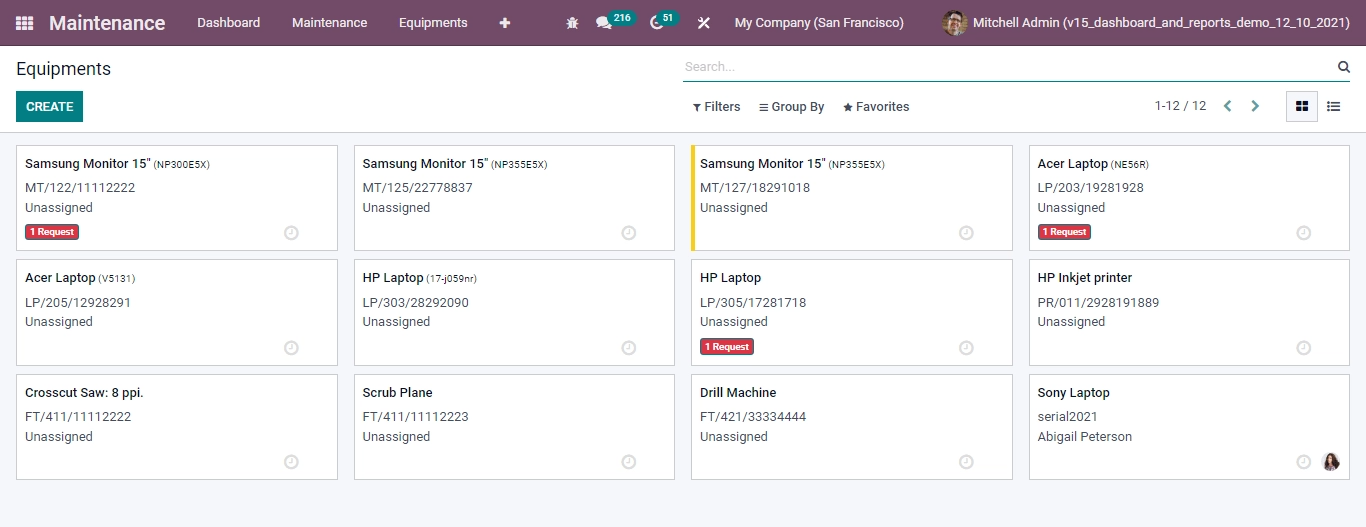
Task: Open activity clock on HP Inkjet printer card
Action: (1304, 348)
